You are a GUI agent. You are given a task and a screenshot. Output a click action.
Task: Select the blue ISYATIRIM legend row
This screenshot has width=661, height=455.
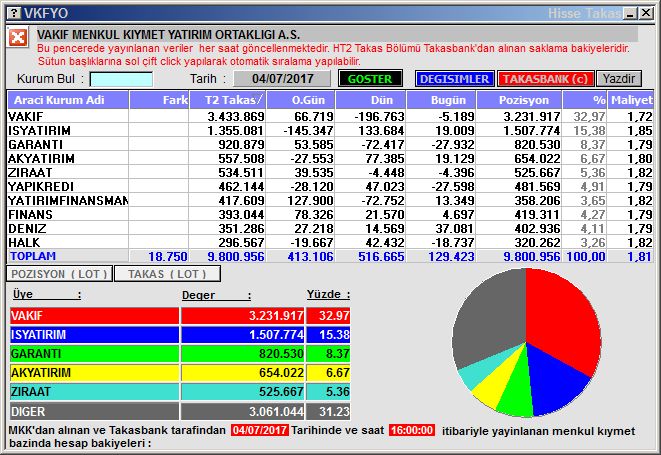(x=180, y=335)
